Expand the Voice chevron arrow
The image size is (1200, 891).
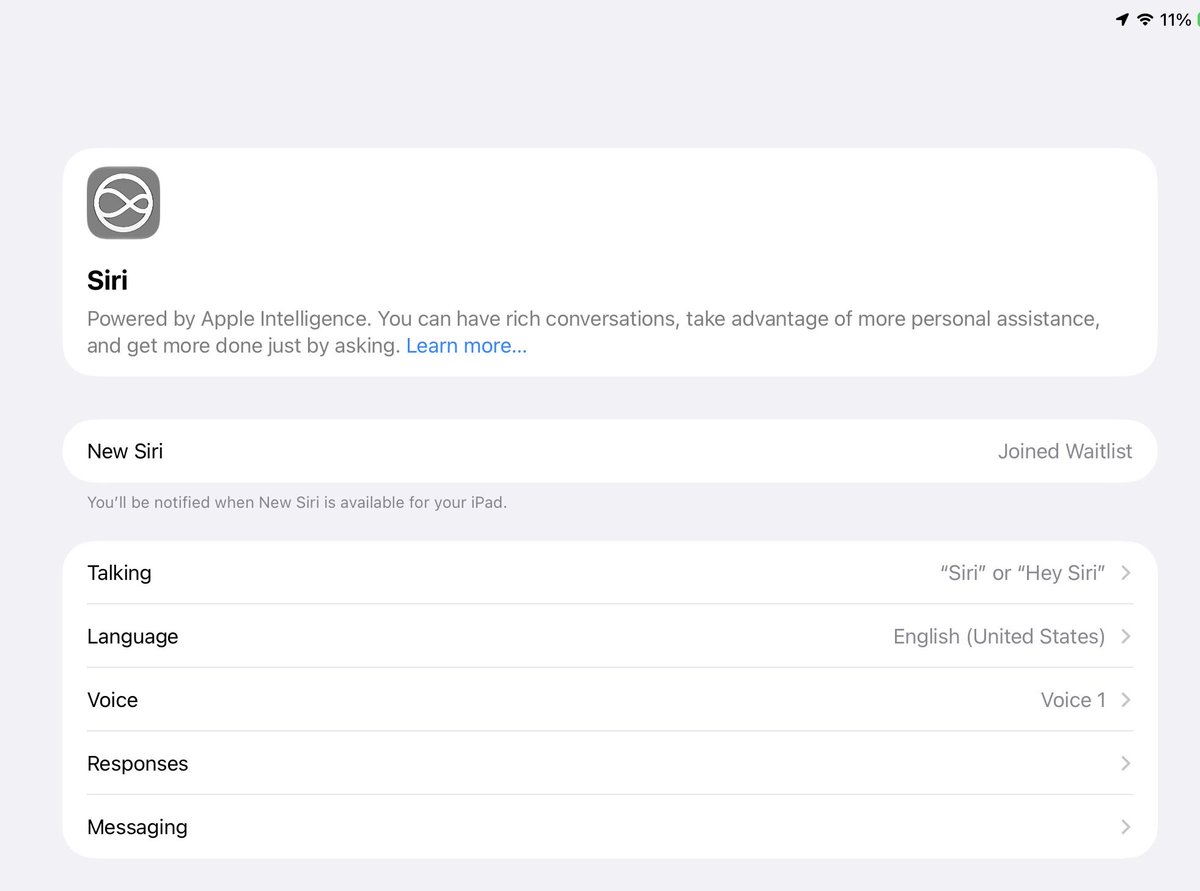[1125, 700]
